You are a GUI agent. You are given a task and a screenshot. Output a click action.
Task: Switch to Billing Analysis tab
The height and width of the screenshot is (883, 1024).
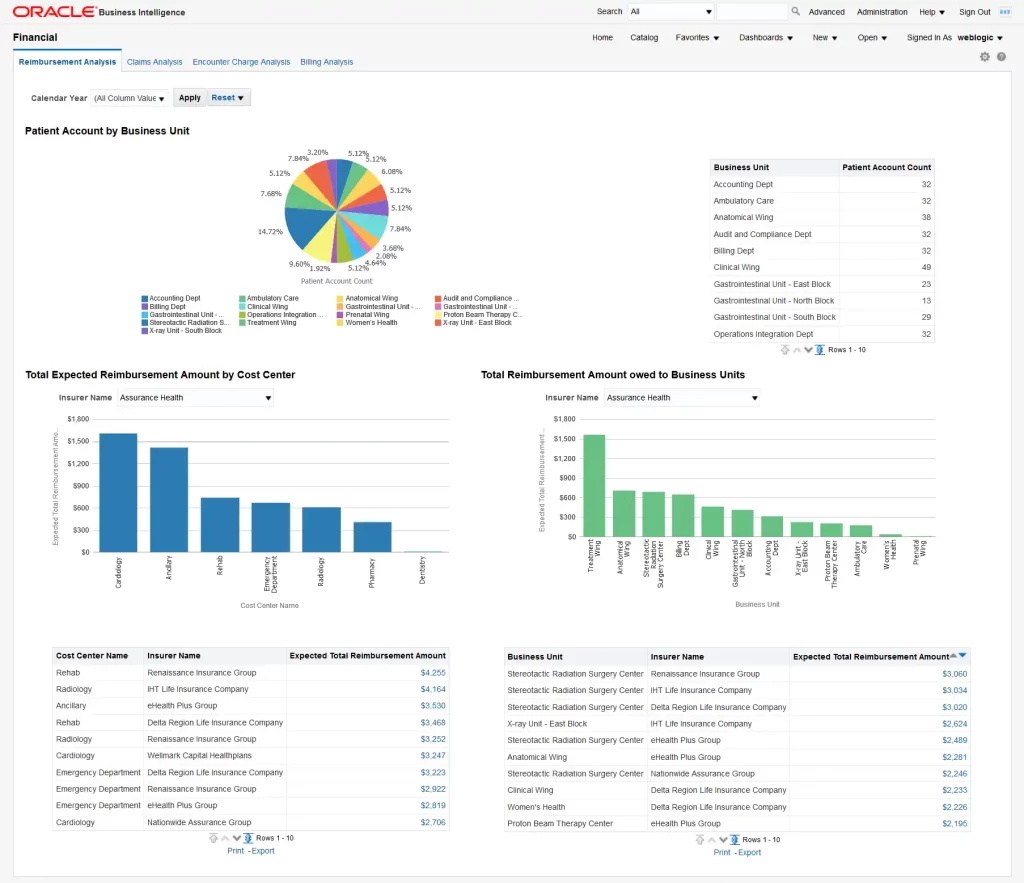pyautogui.click(x=327, y=62)
